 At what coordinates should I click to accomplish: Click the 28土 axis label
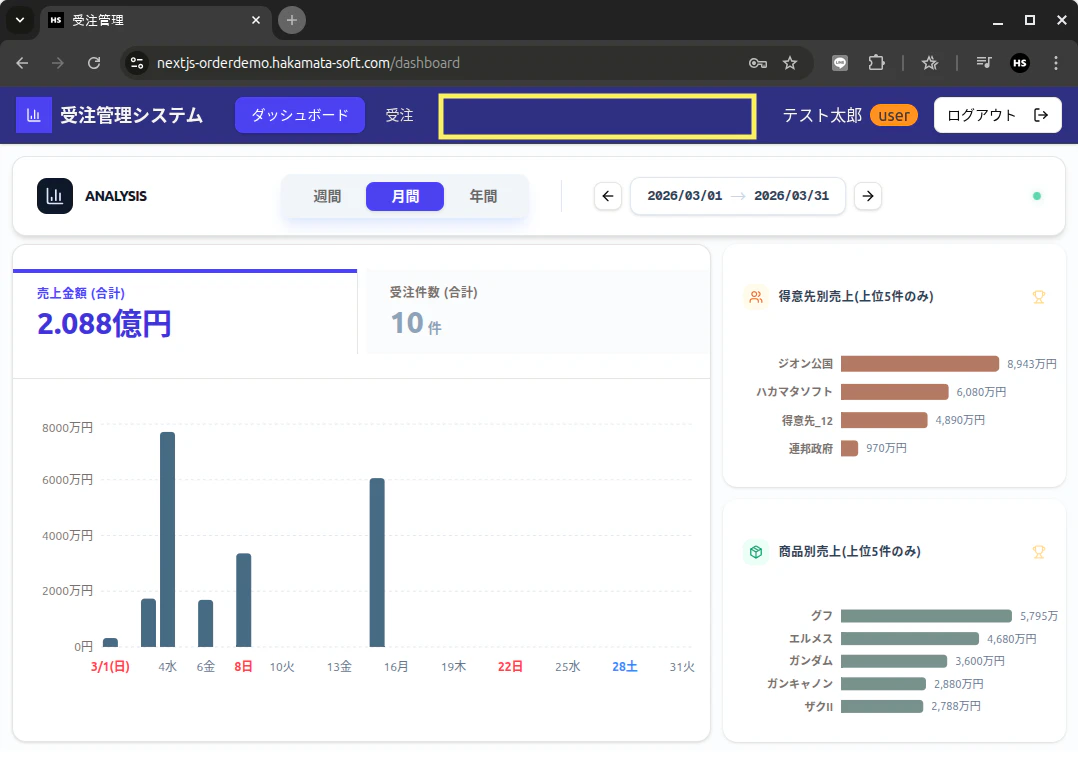625,667
